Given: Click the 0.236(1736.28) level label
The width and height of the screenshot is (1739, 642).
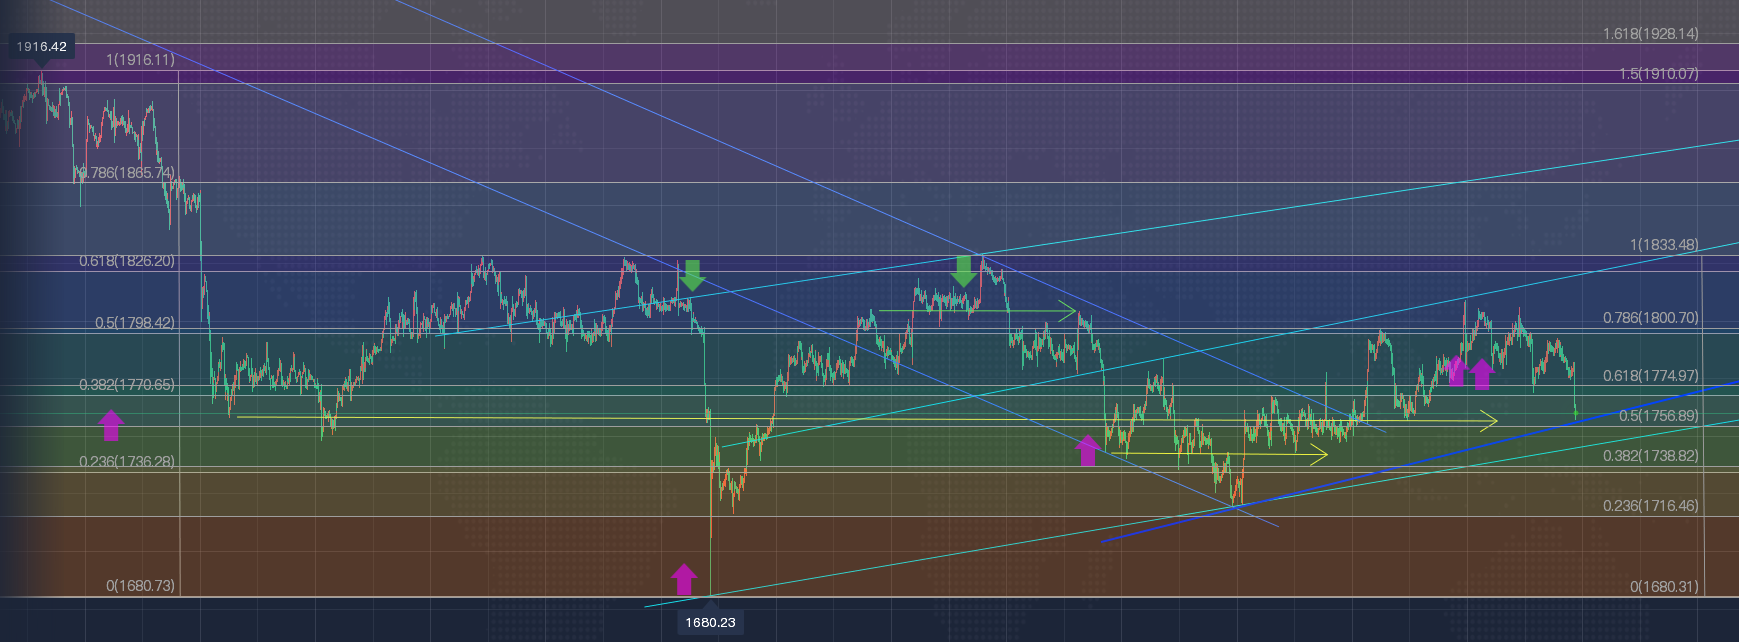Looking at the screenshot, I should pyautogui.click(x=127, y=462).
